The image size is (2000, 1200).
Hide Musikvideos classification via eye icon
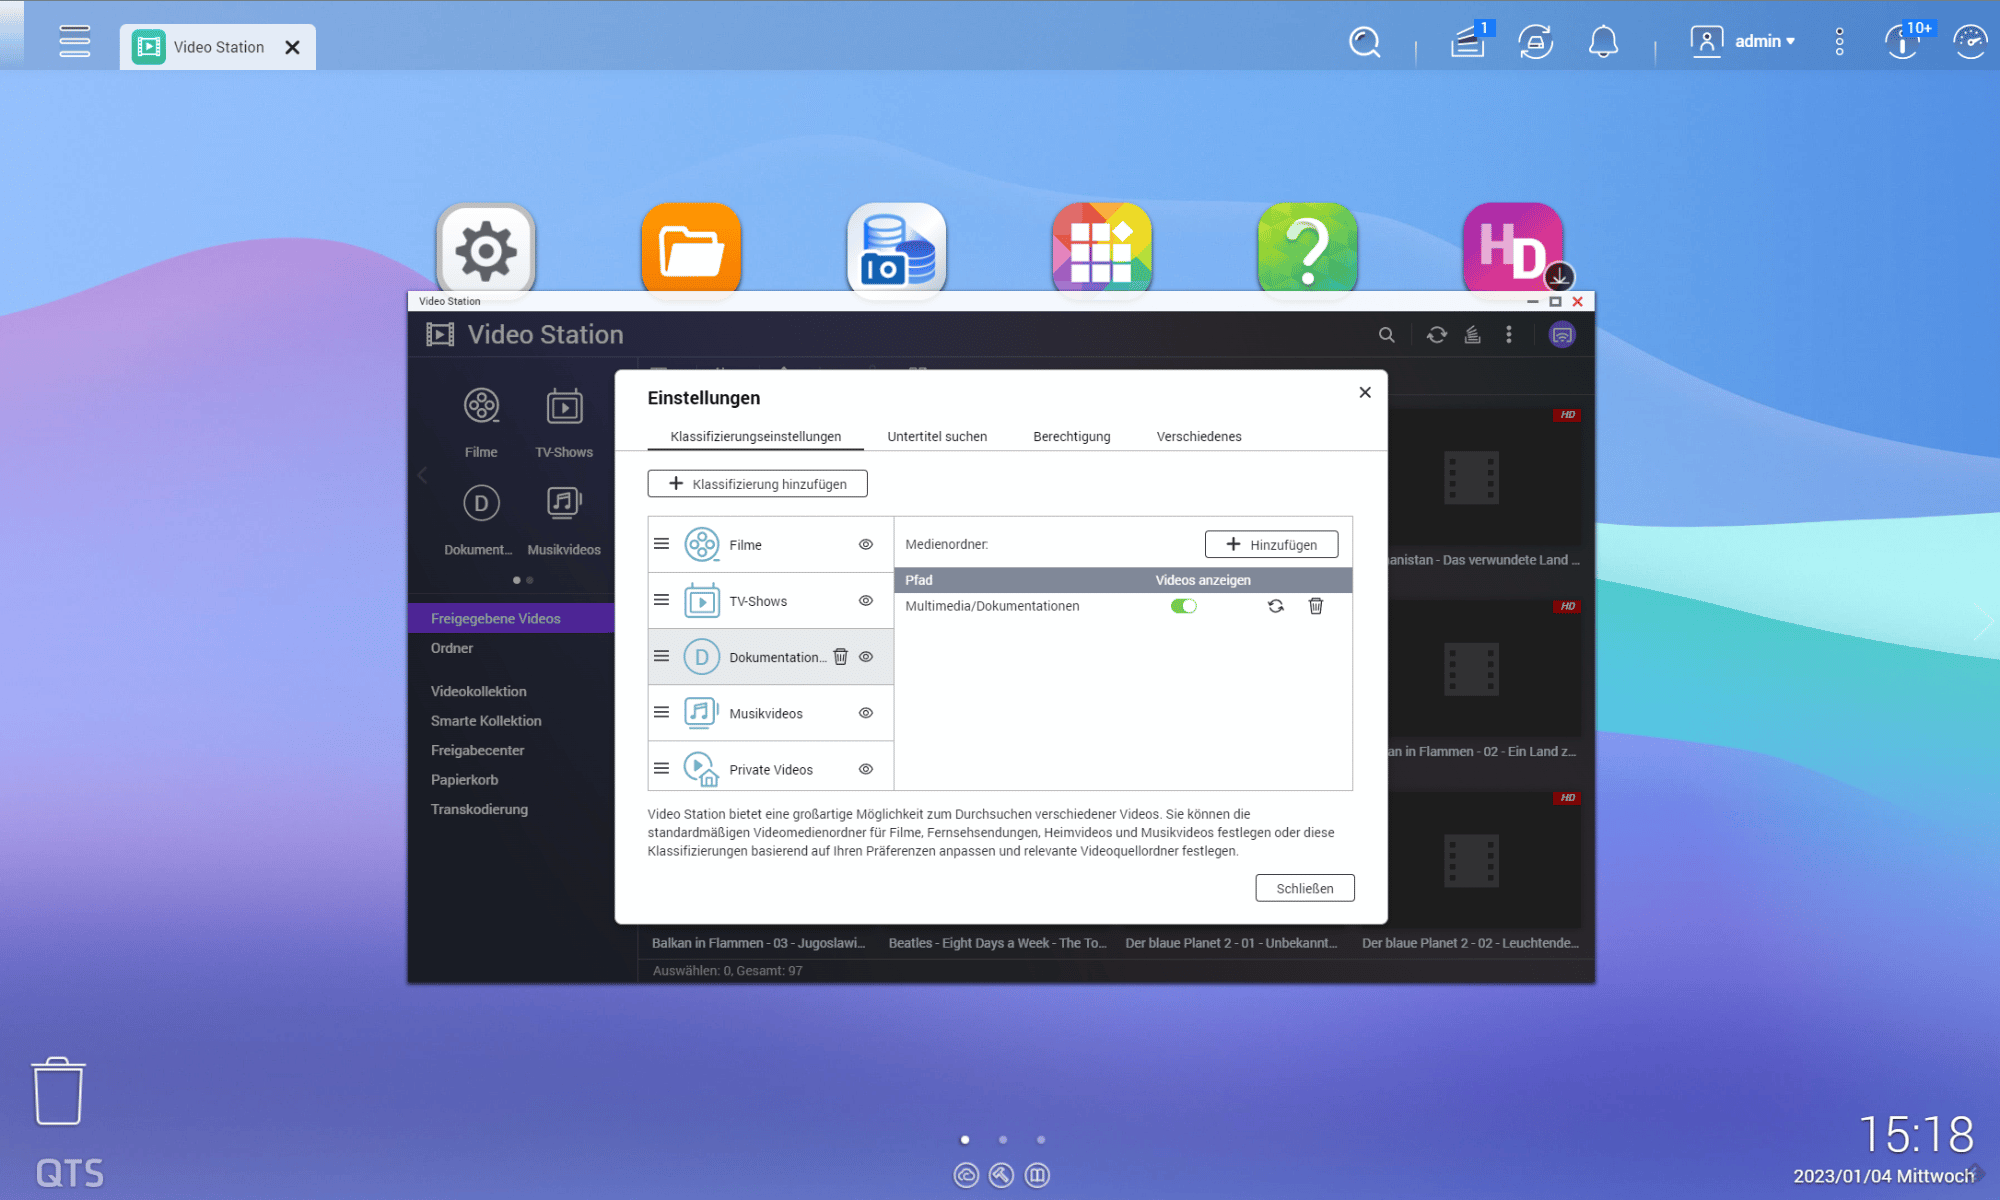coord(866,713)
